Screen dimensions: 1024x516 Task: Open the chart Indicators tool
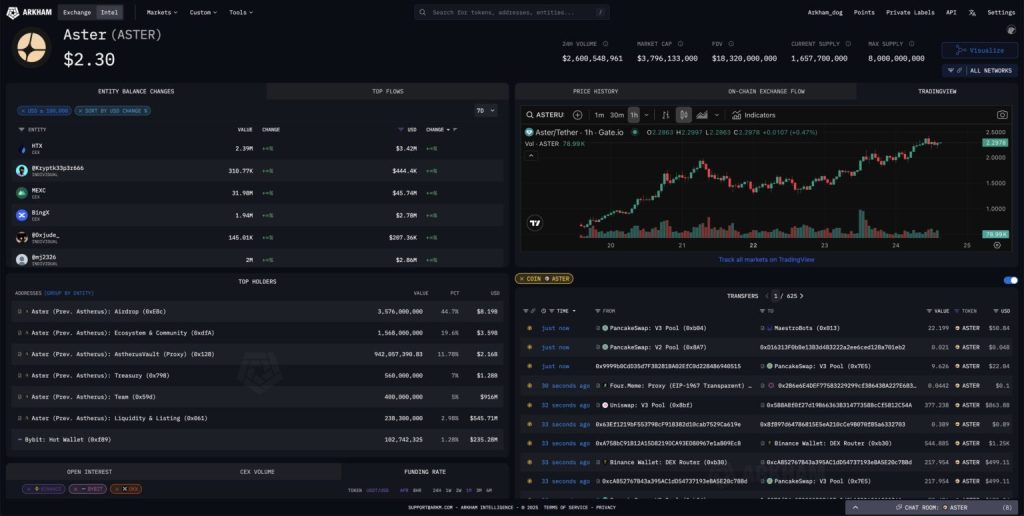point(754,115)
